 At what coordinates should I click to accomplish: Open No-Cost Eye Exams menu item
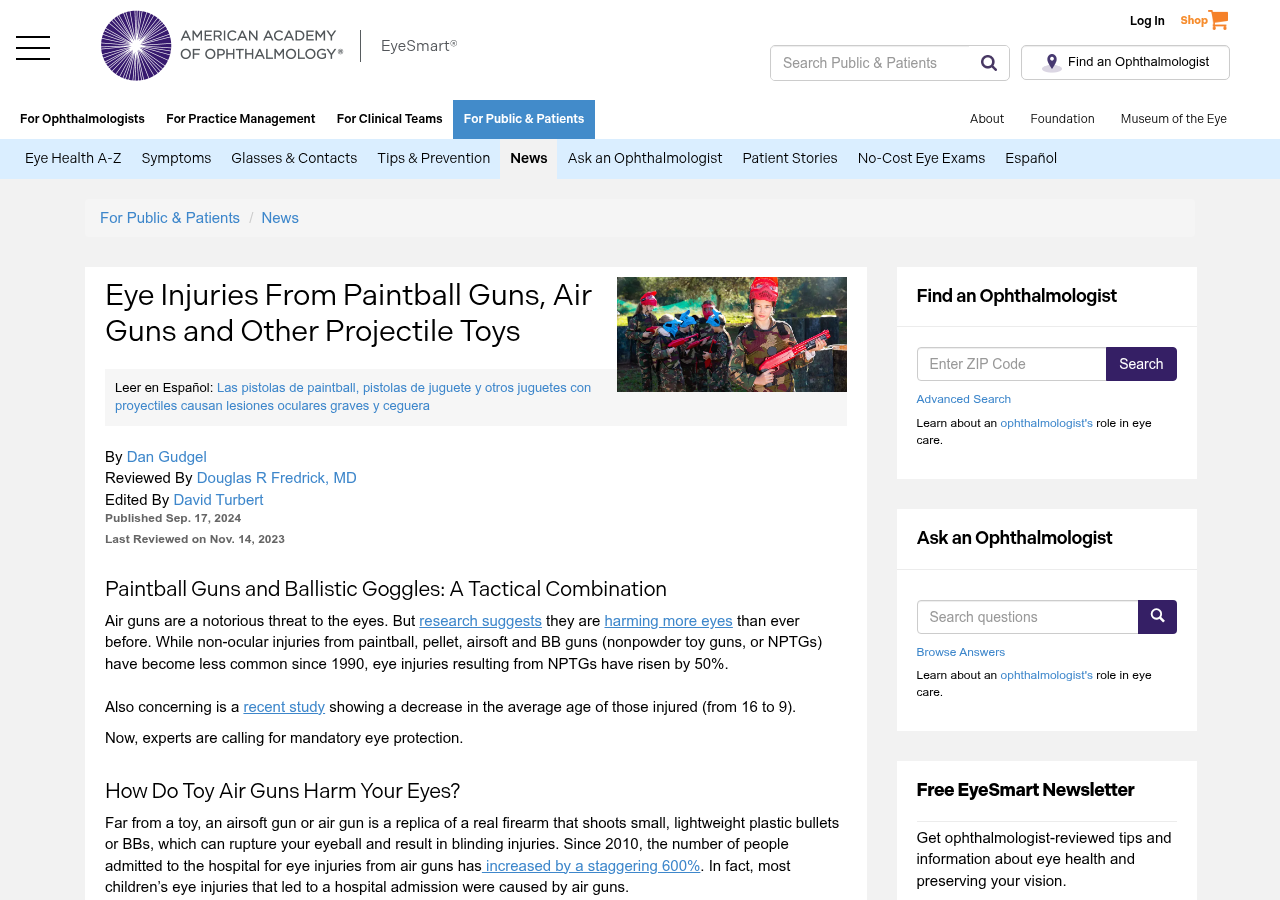coord(921,159)
